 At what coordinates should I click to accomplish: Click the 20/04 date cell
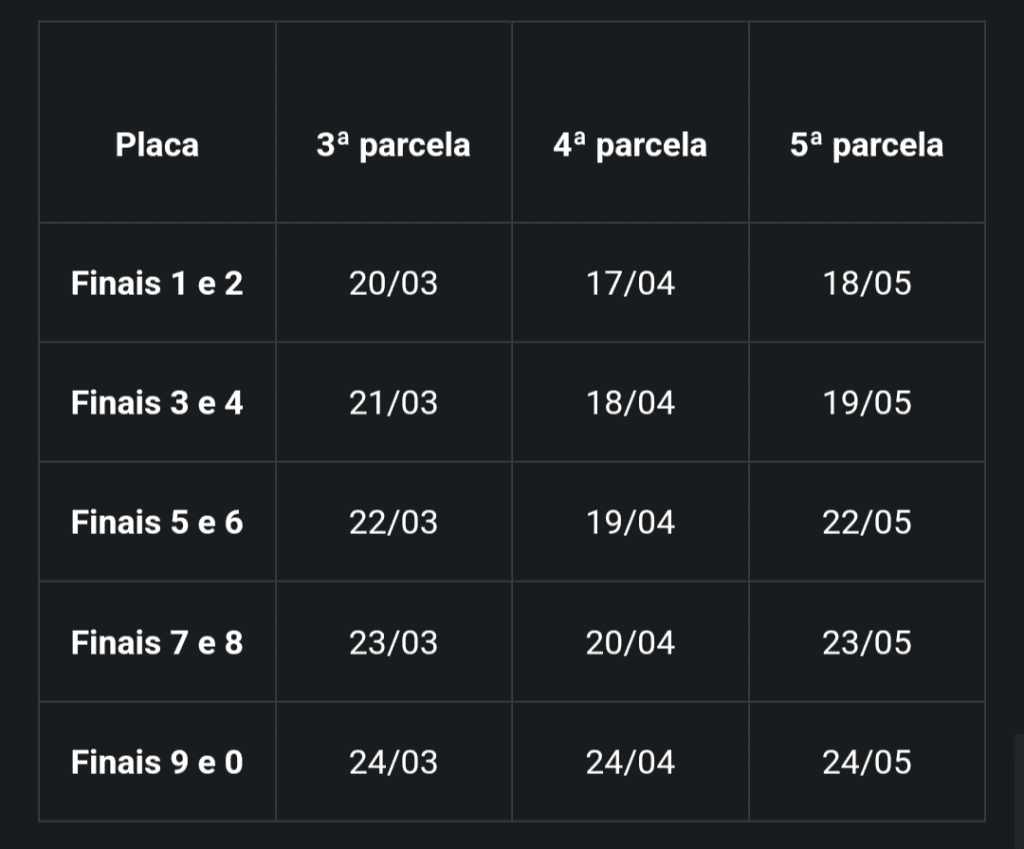click(x=630, y=643)
